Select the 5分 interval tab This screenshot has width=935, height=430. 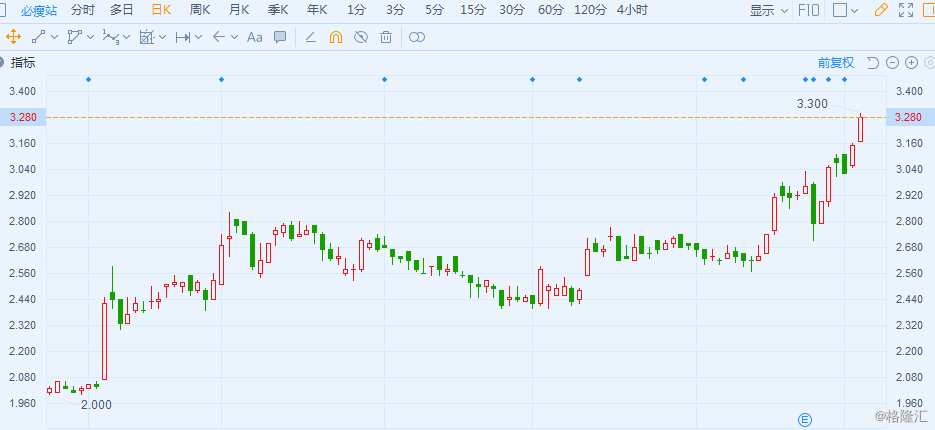[x=434, y=10]
